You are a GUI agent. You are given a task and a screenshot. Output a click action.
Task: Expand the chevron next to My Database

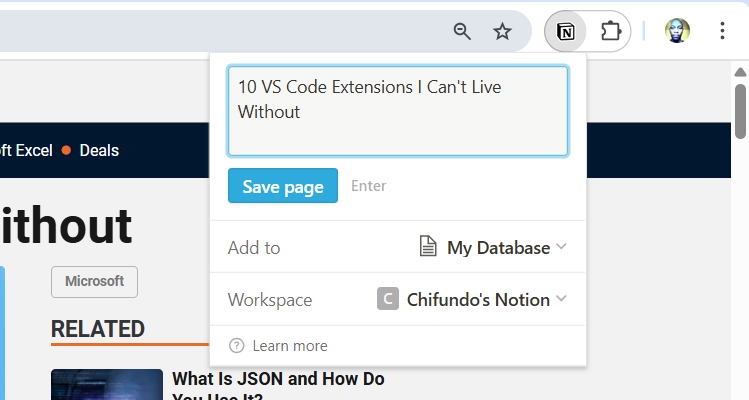561,247
